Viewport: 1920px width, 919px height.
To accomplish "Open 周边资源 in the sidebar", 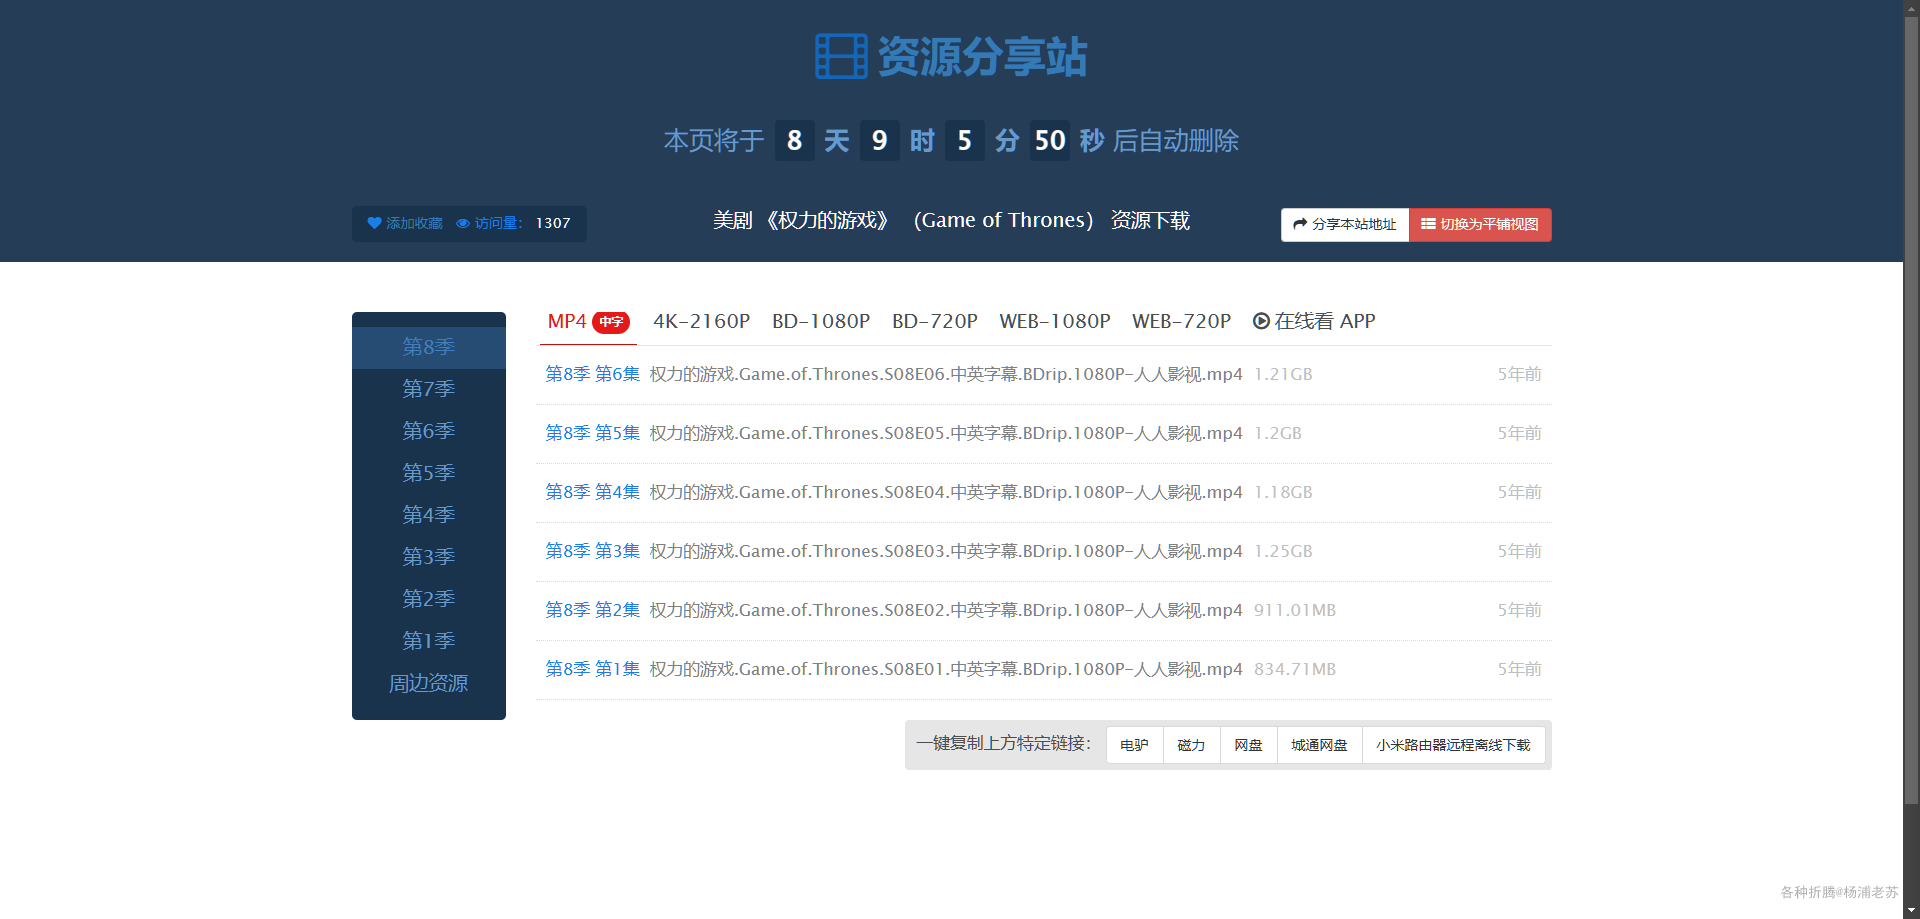I will 429,683.
